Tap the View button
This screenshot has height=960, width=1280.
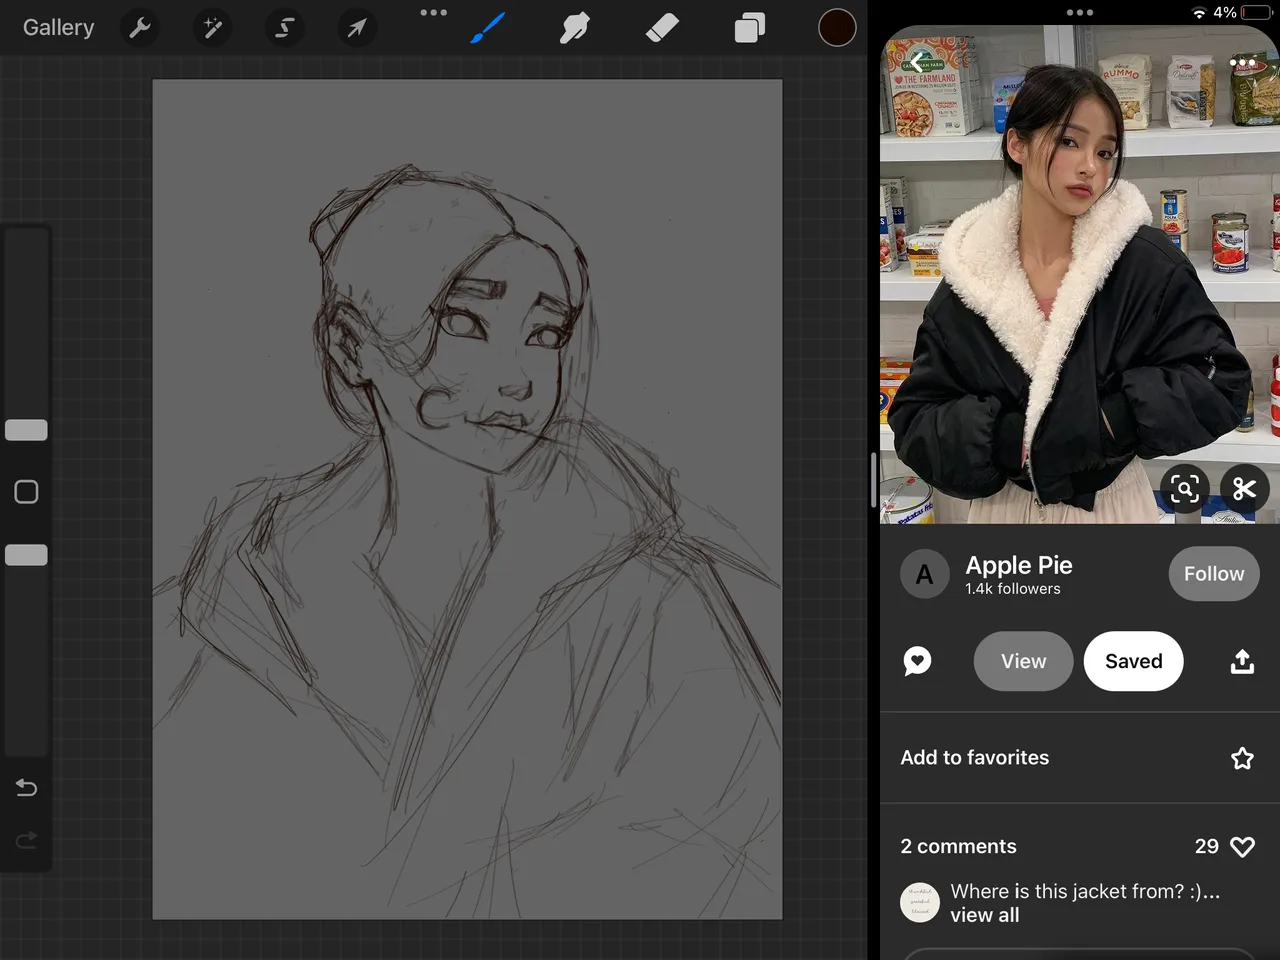coord(1023,661)
